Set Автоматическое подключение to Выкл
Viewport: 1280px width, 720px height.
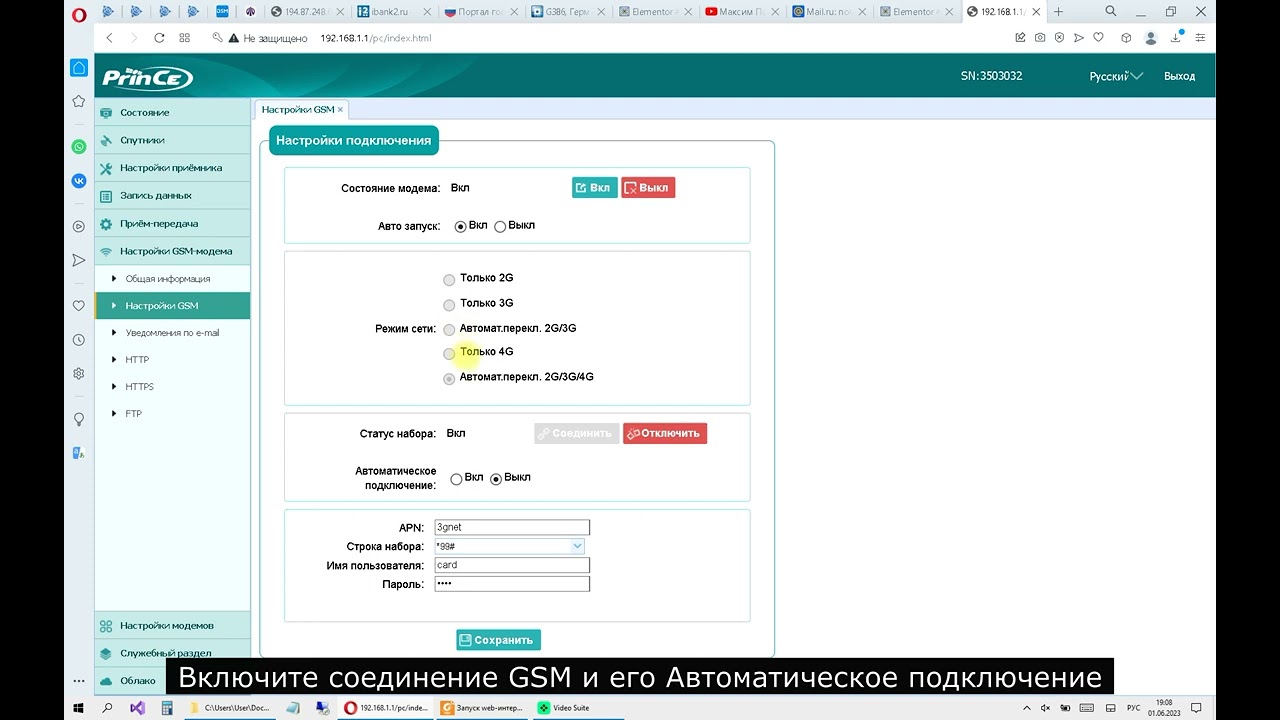click(496, 479)
